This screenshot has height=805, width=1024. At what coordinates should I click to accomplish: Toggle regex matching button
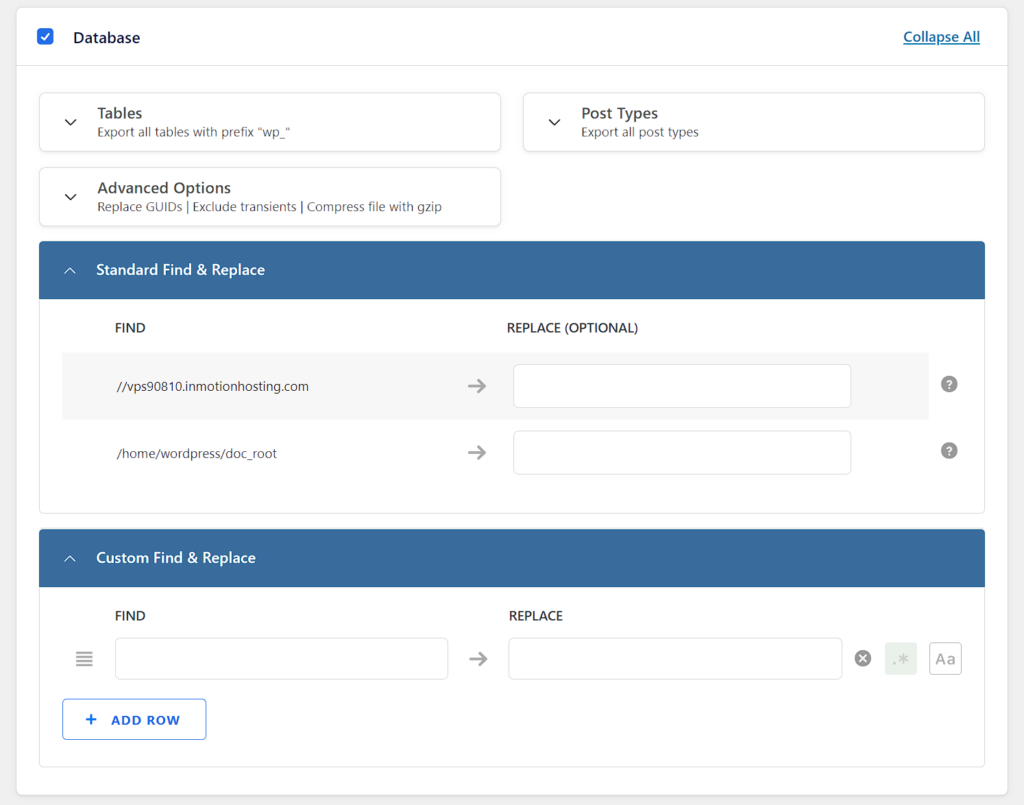pos(900,658)
